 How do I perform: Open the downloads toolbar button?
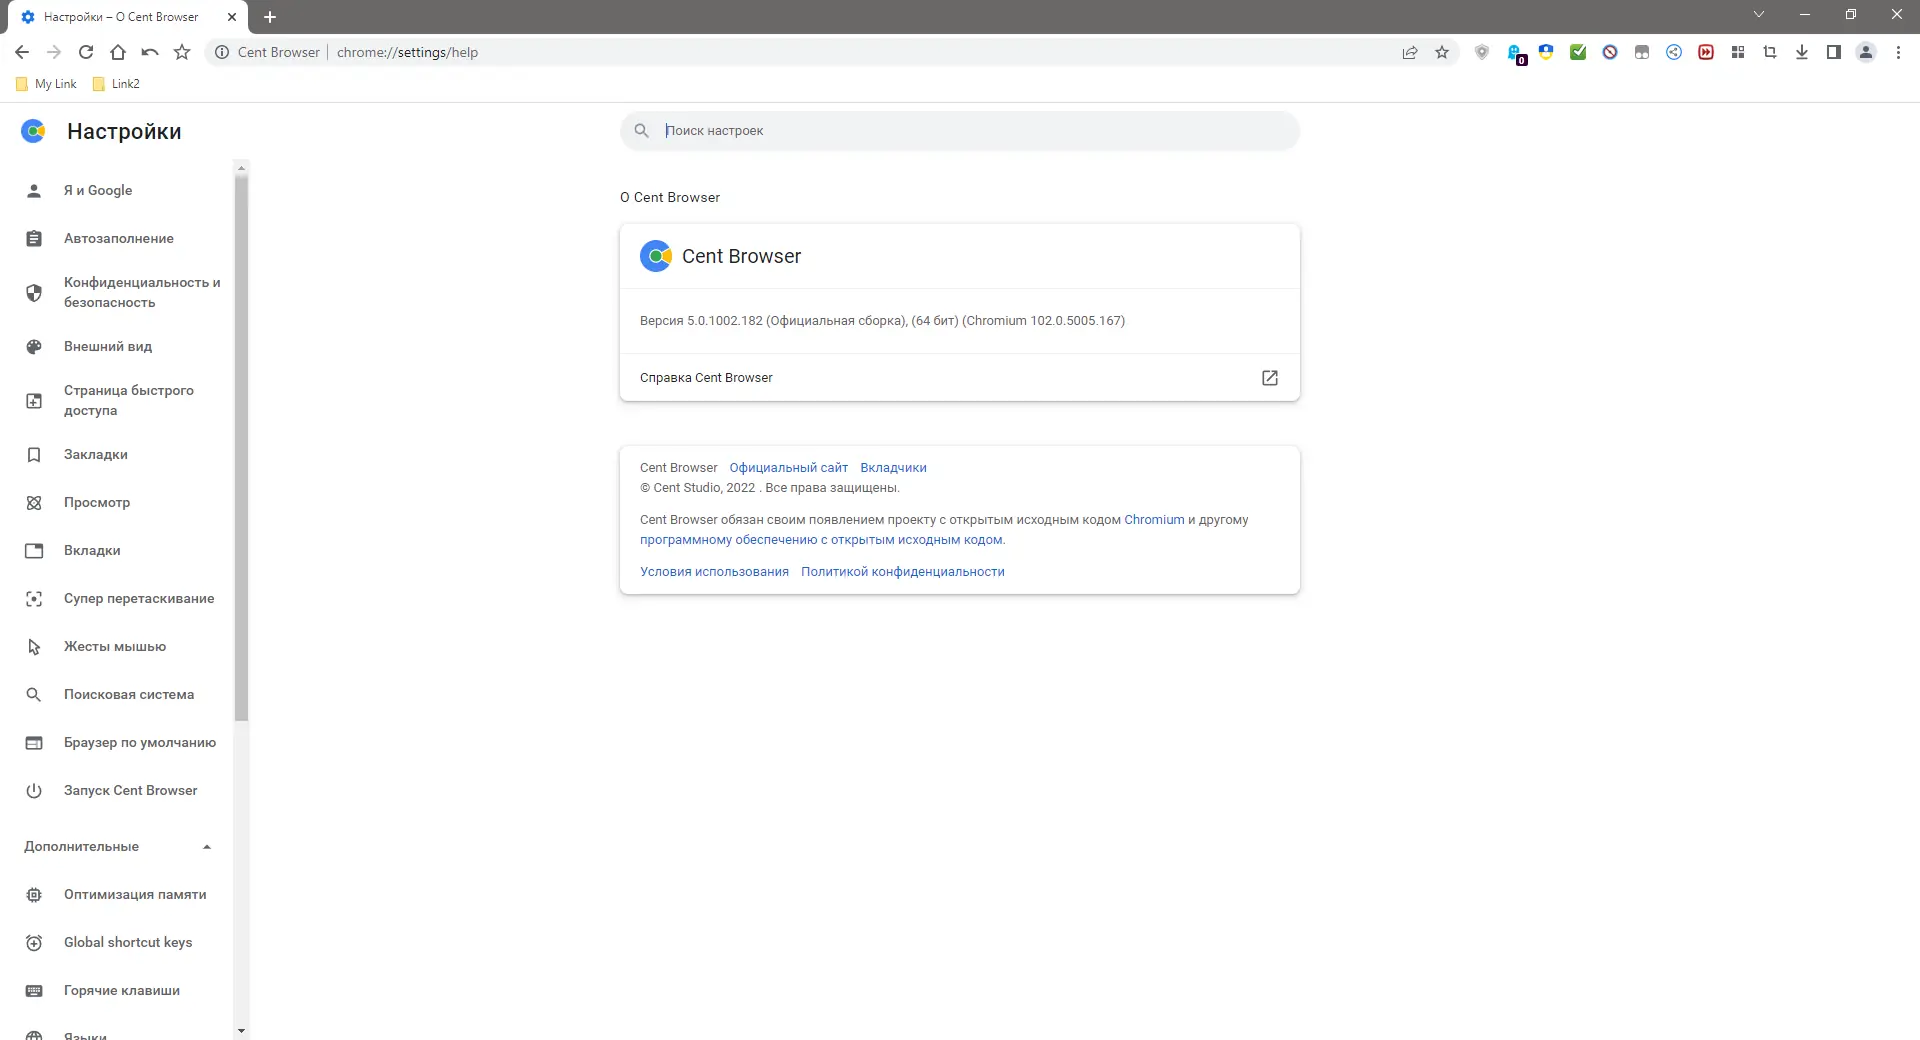click(x=1802, y=52)
